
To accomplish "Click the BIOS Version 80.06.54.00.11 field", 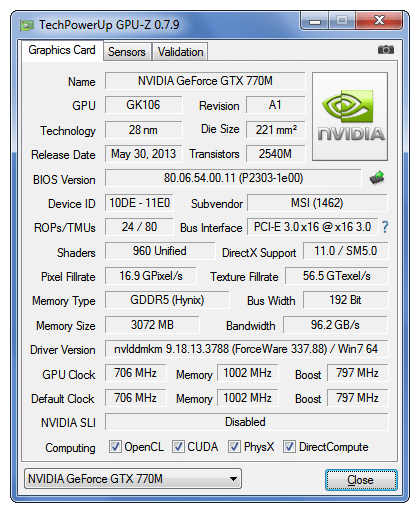I will click(x=233, y=178).
